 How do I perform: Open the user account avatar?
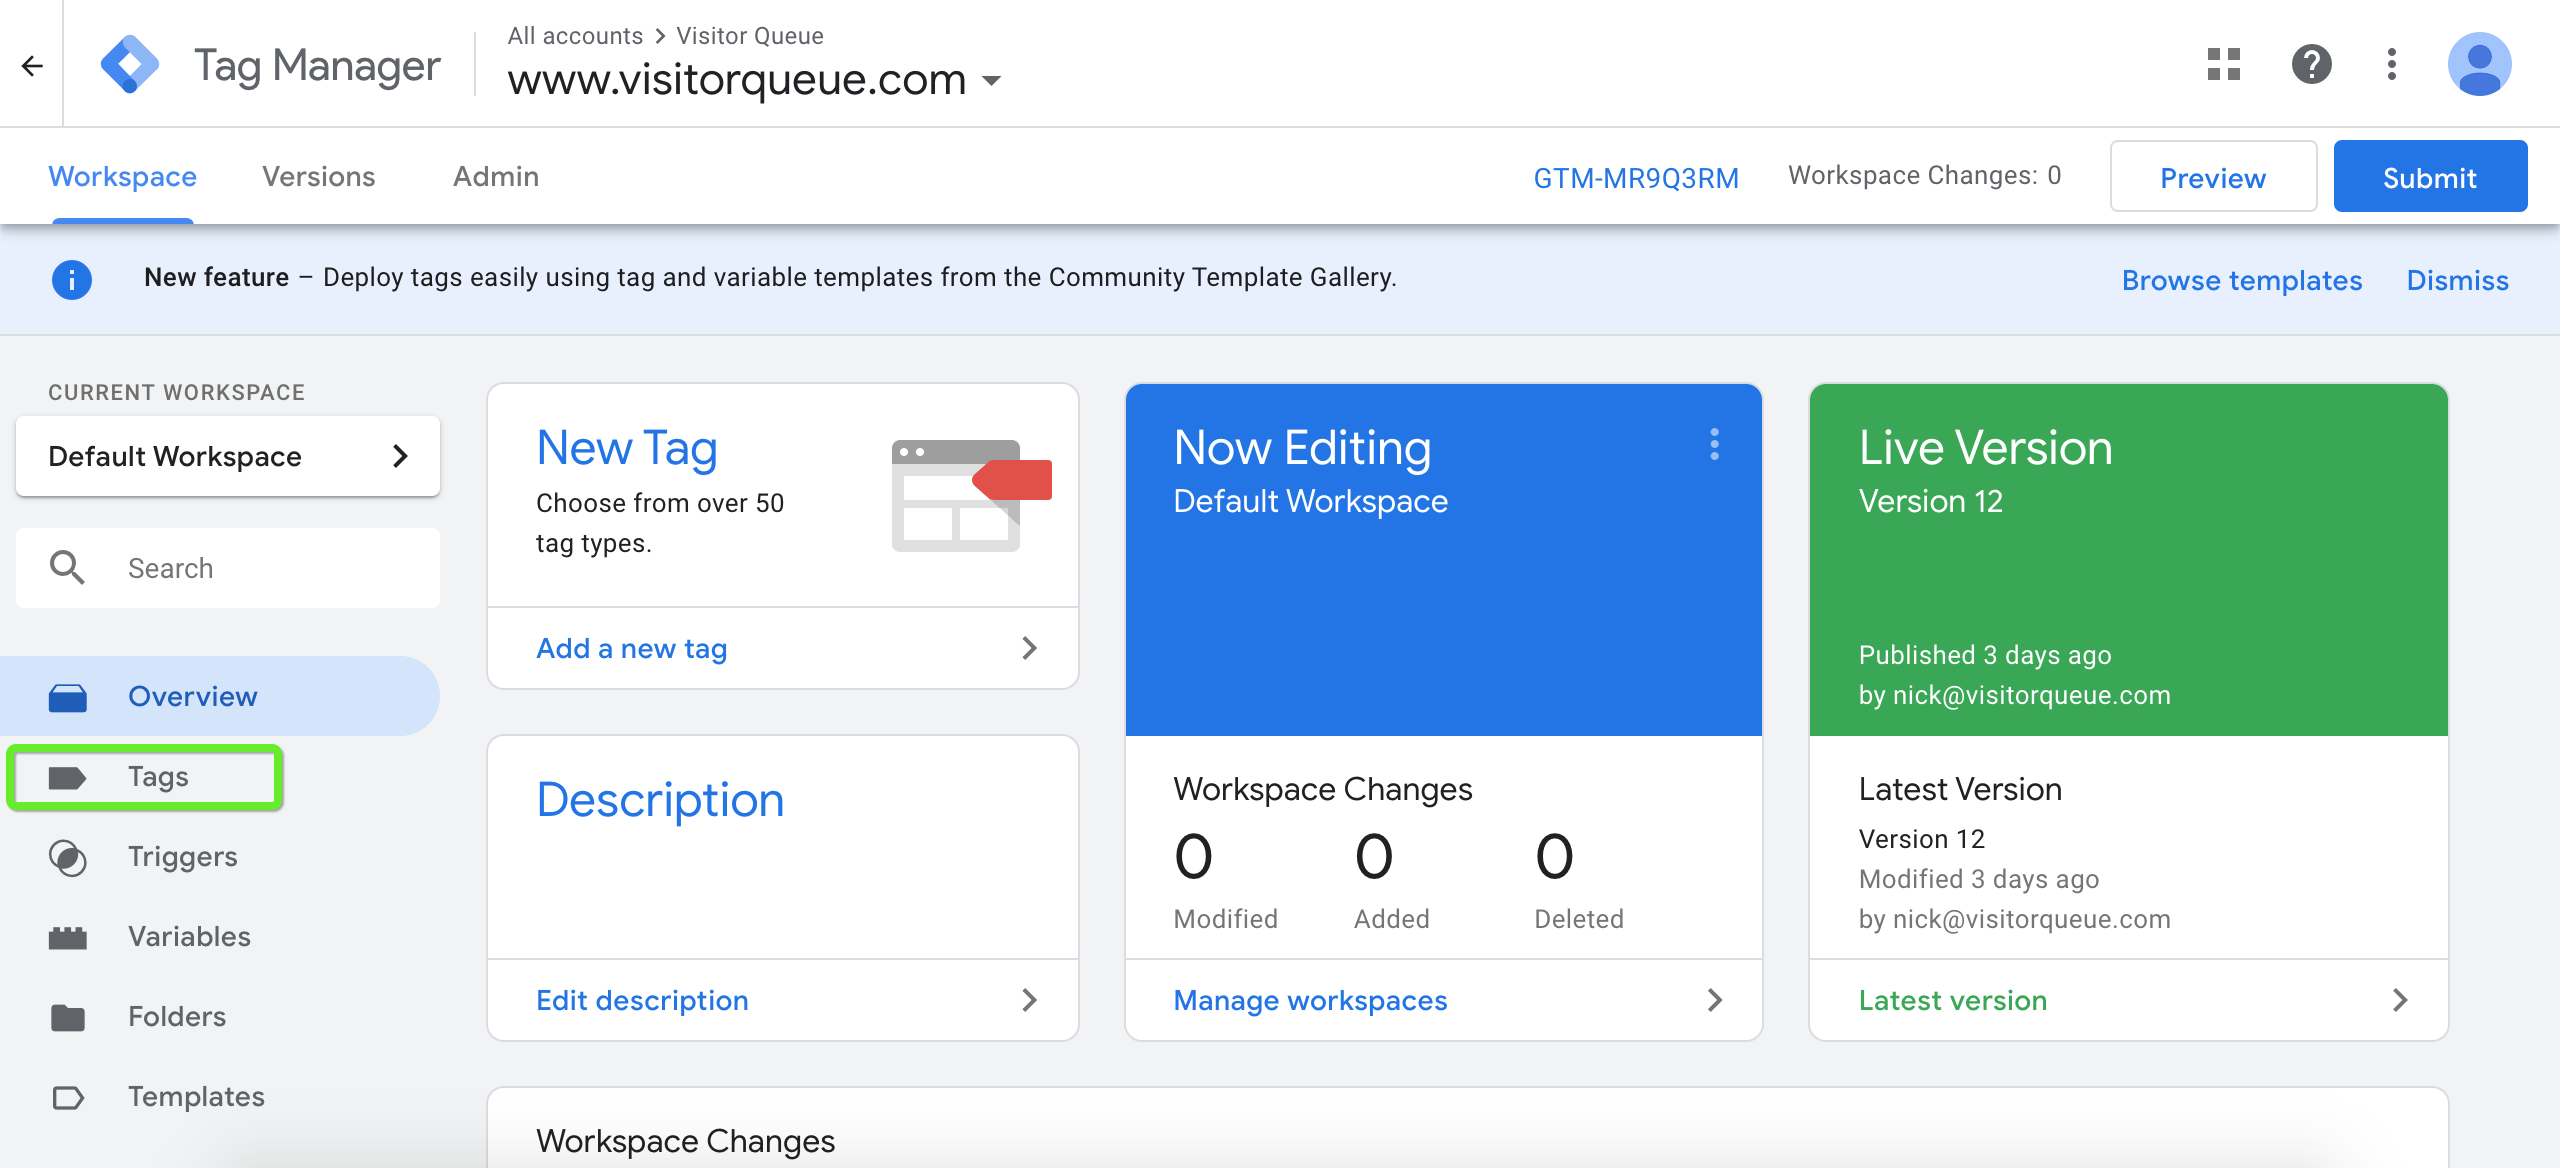coord(2480,64)
